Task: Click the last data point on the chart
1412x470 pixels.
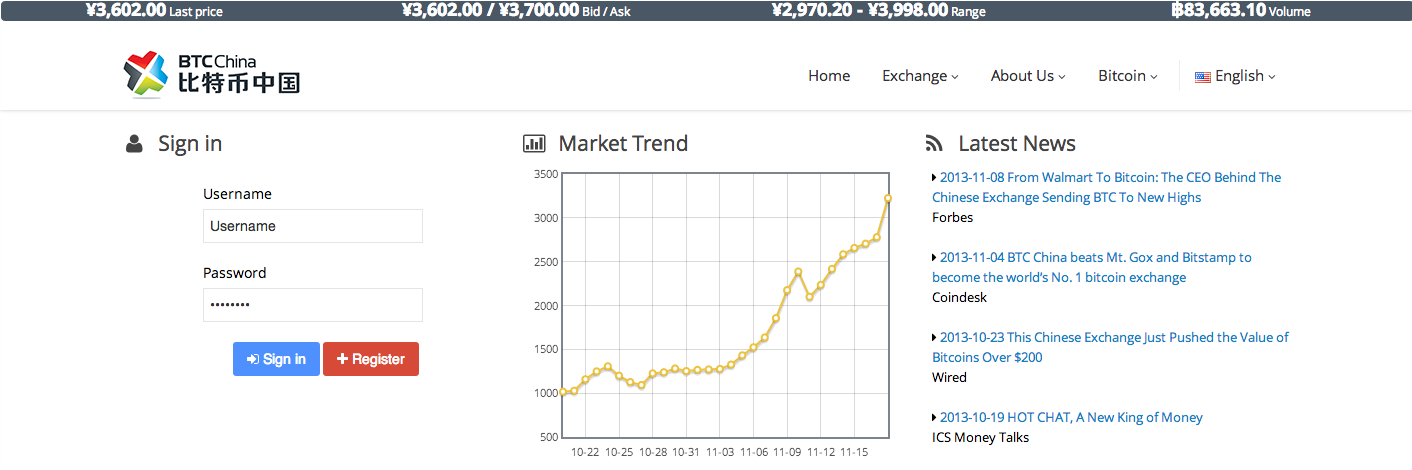Action: (x=888, y=198)
